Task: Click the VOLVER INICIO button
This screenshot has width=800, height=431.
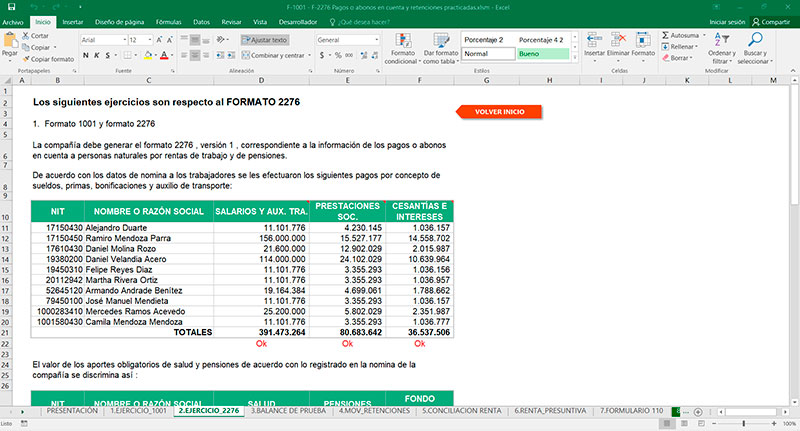Action: (x=499, y=112)
